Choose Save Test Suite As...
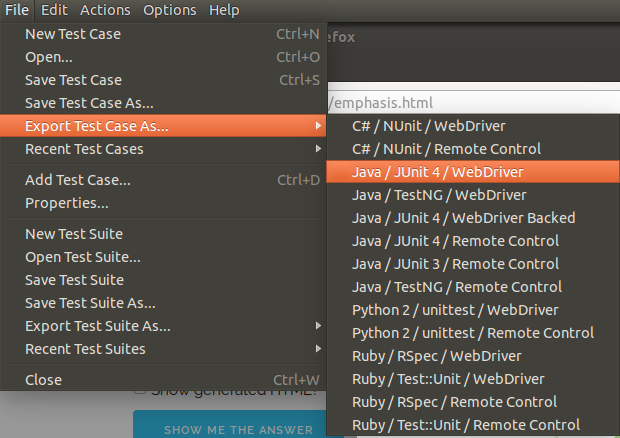620x438 pixels. (x=163, y=303)
